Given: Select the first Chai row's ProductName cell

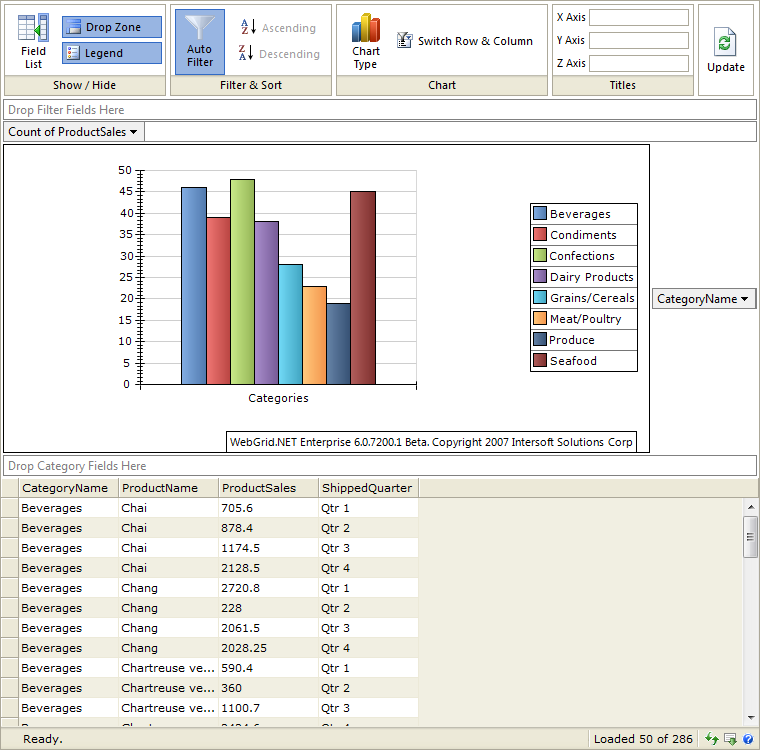Looking at the screenshot, I should coord(168,508).
